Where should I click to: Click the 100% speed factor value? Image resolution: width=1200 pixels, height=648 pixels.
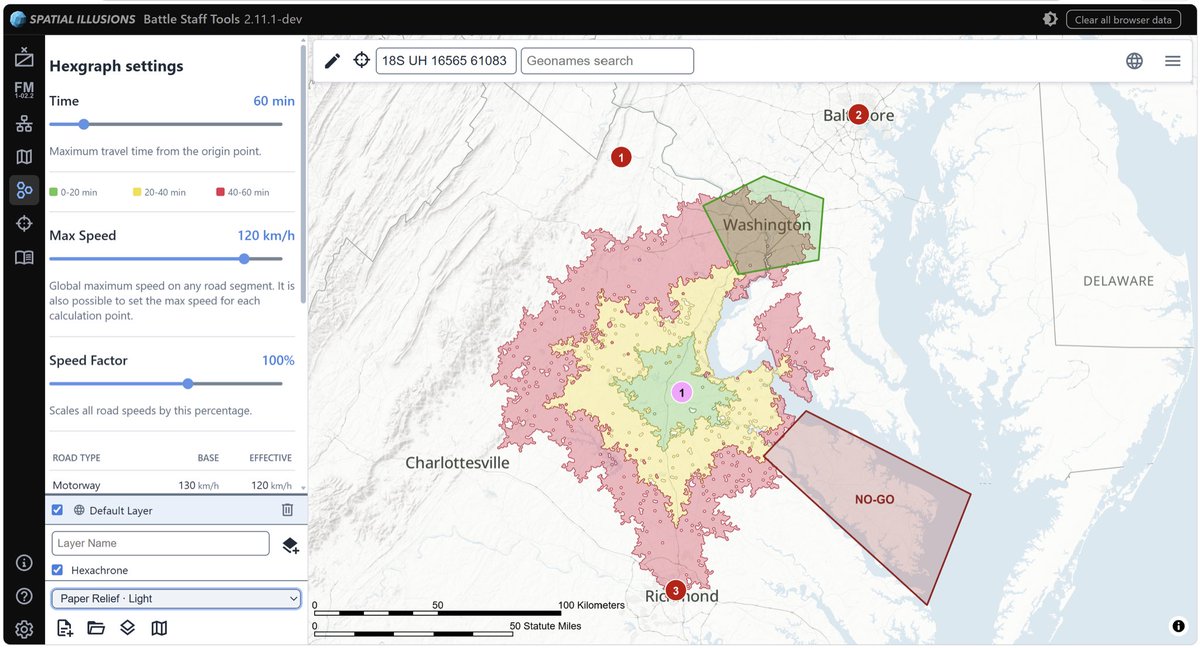tap(278, 360)
